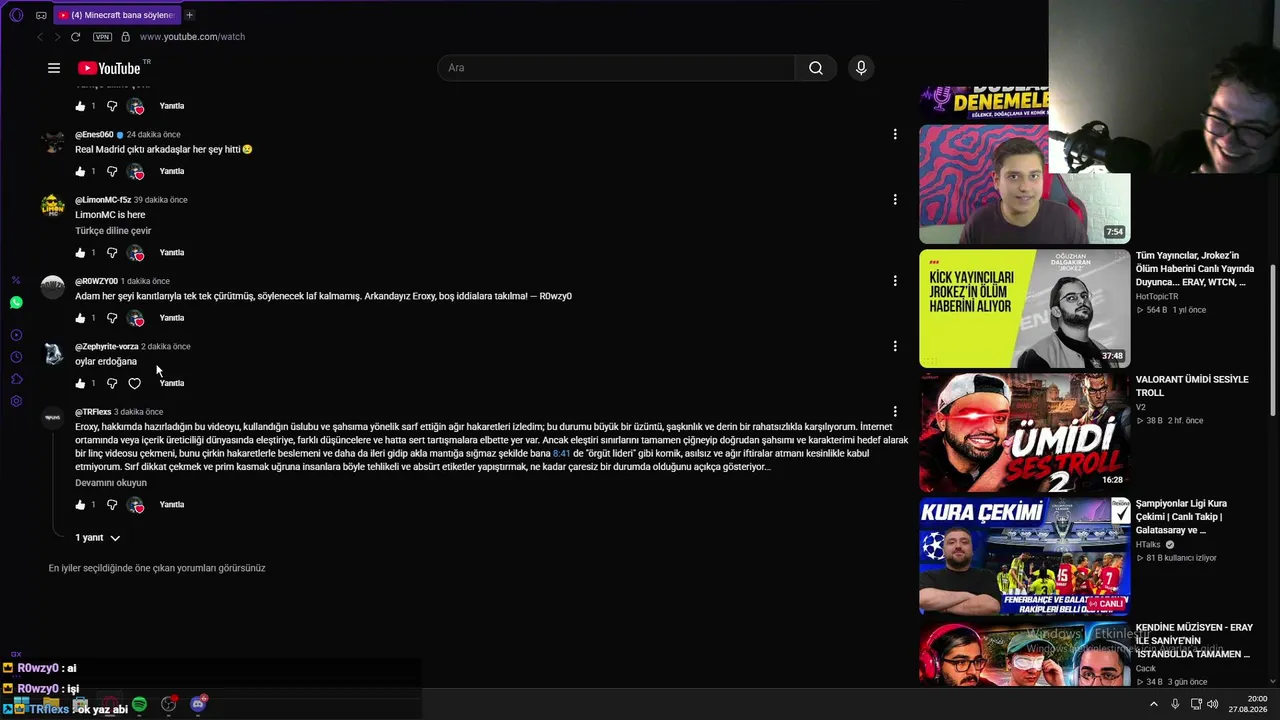Open the YouTube guide hamburger menu

pos(54,68)
